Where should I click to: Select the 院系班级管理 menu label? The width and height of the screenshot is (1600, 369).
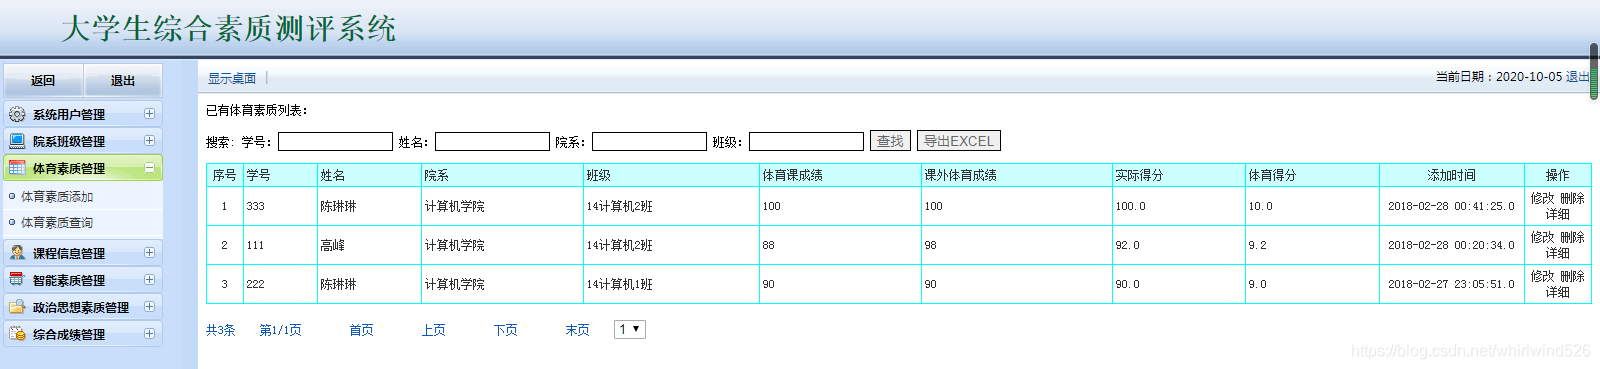tap(69, 142)
